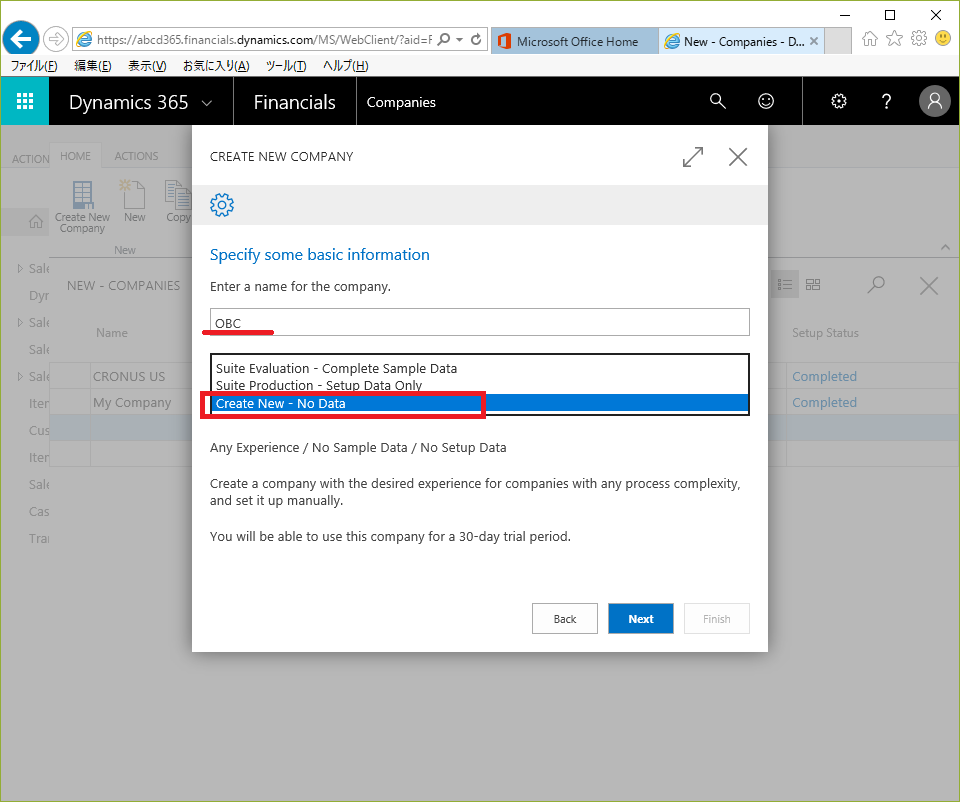Open the browser Home icon
Screen dimensions: 960x802
coord(869,39)
